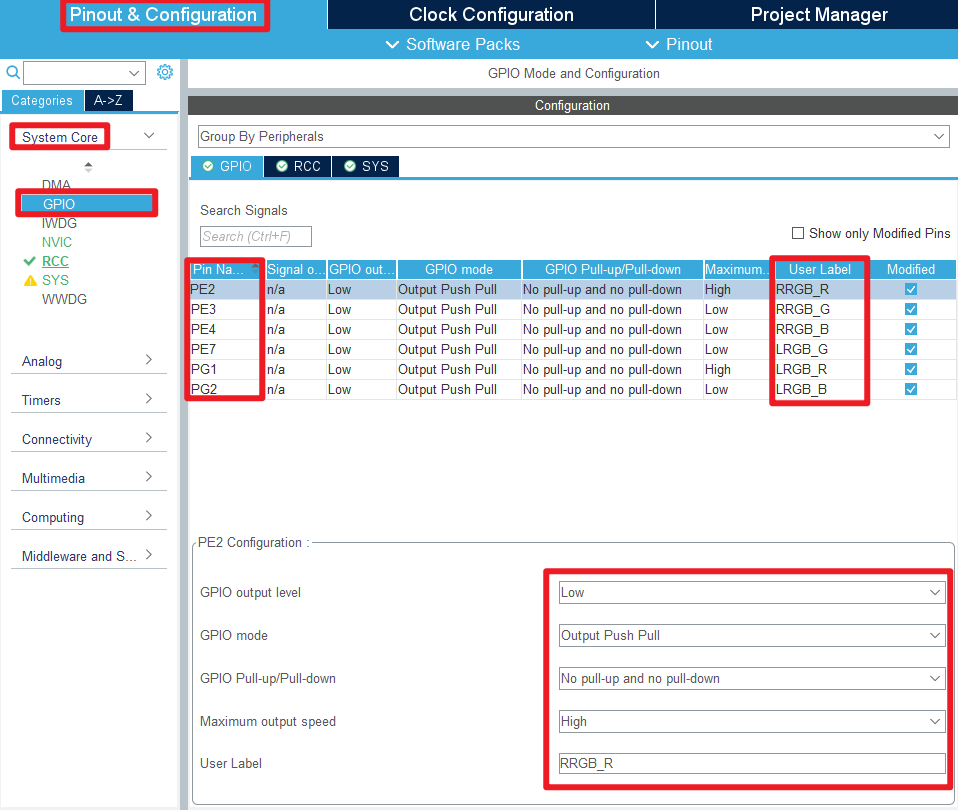Viewport: 958px width, 810px height.
Task: Toggle Modified checkbox for PE4 row
Action: (x=911, y=329)
